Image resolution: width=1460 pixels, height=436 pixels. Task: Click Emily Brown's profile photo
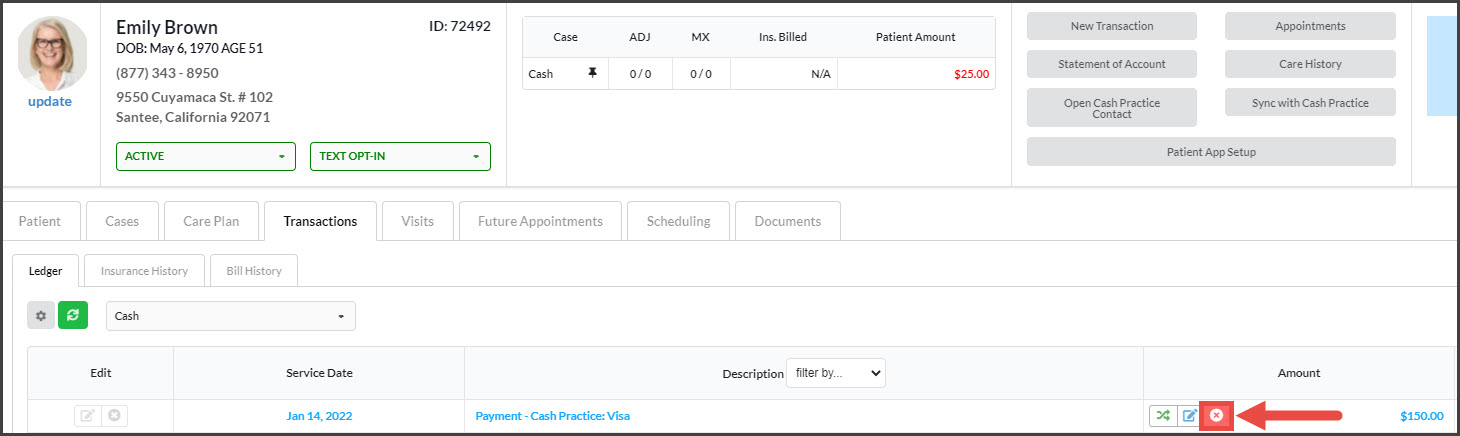point(52,54)
